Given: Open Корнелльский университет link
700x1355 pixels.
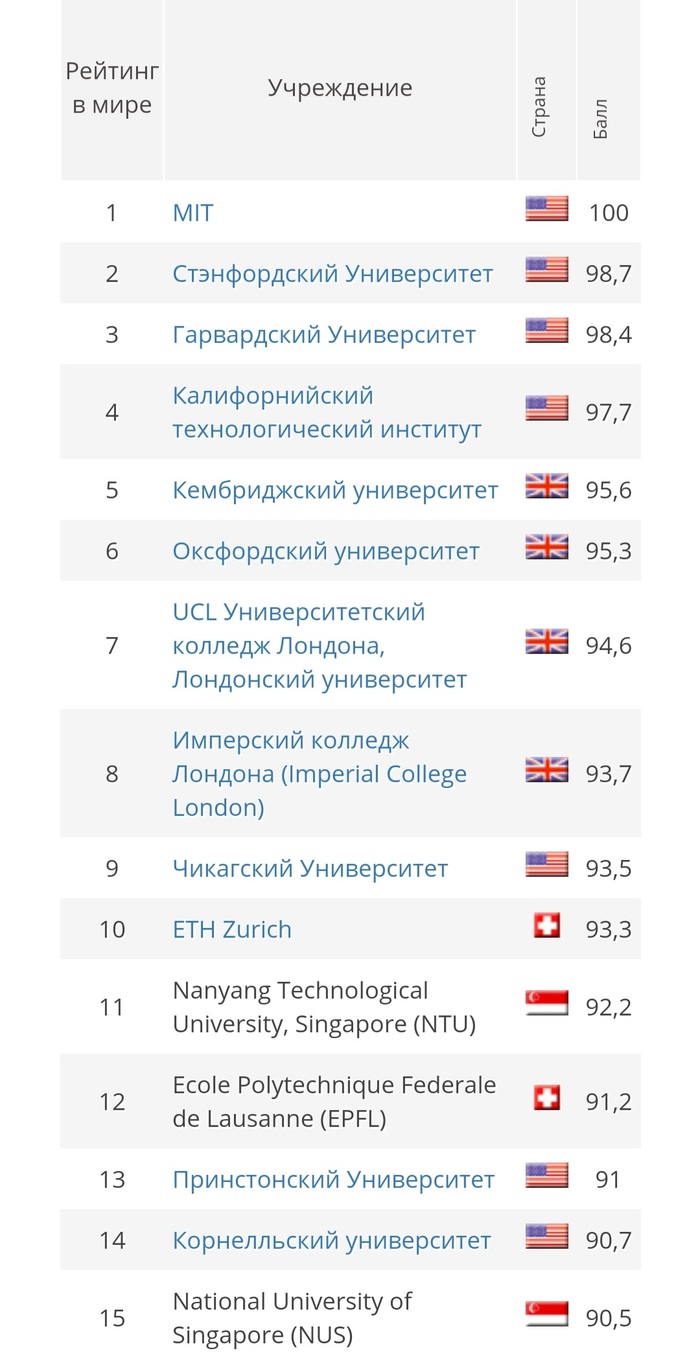Looking at the screenshot, I should click(x=331, y=1241).
